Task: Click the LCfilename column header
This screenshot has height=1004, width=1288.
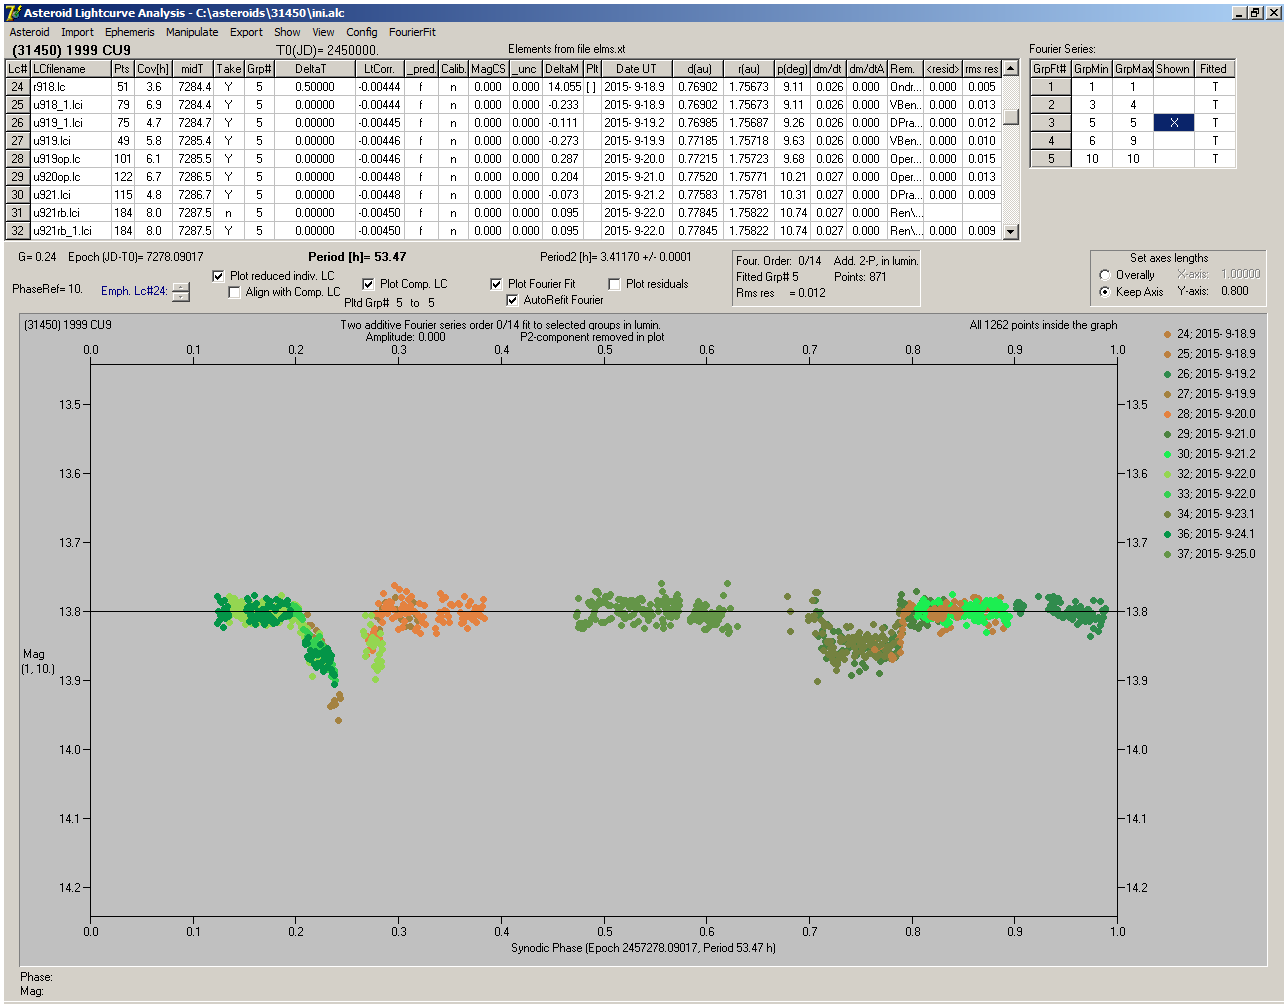Action: 69,69
